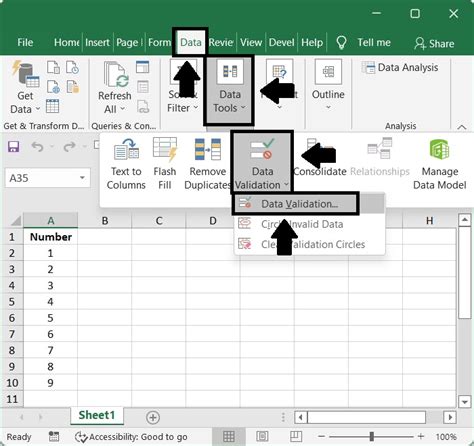Switch to Page Layout view
474x446 pixels.
tap(262, 436)
